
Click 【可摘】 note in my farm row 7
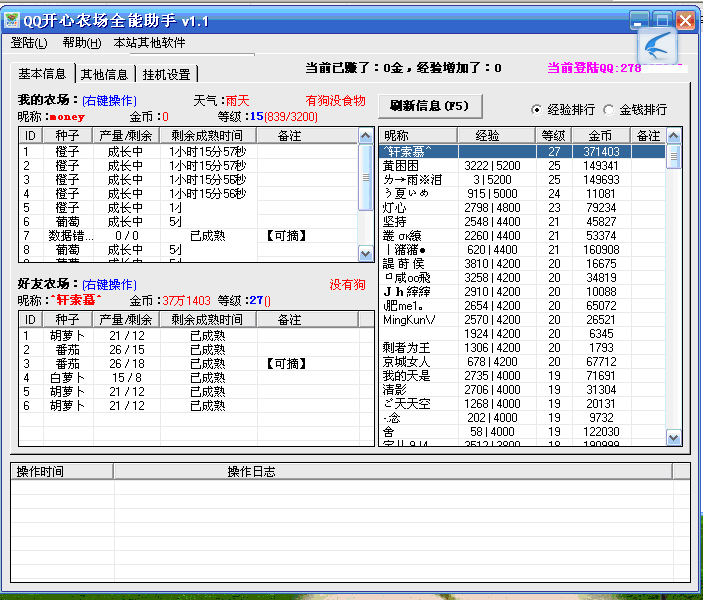point(286,235)
